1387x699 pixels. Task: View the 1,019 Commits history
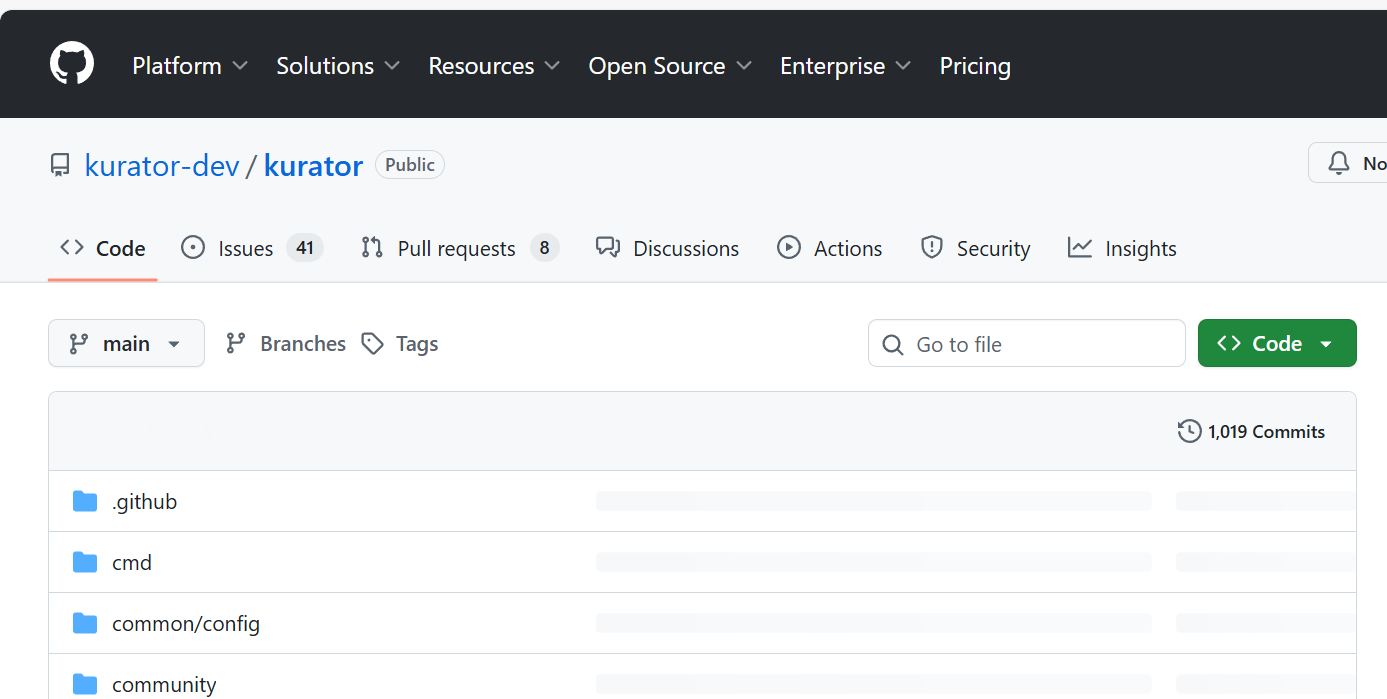coord(1266,432)
